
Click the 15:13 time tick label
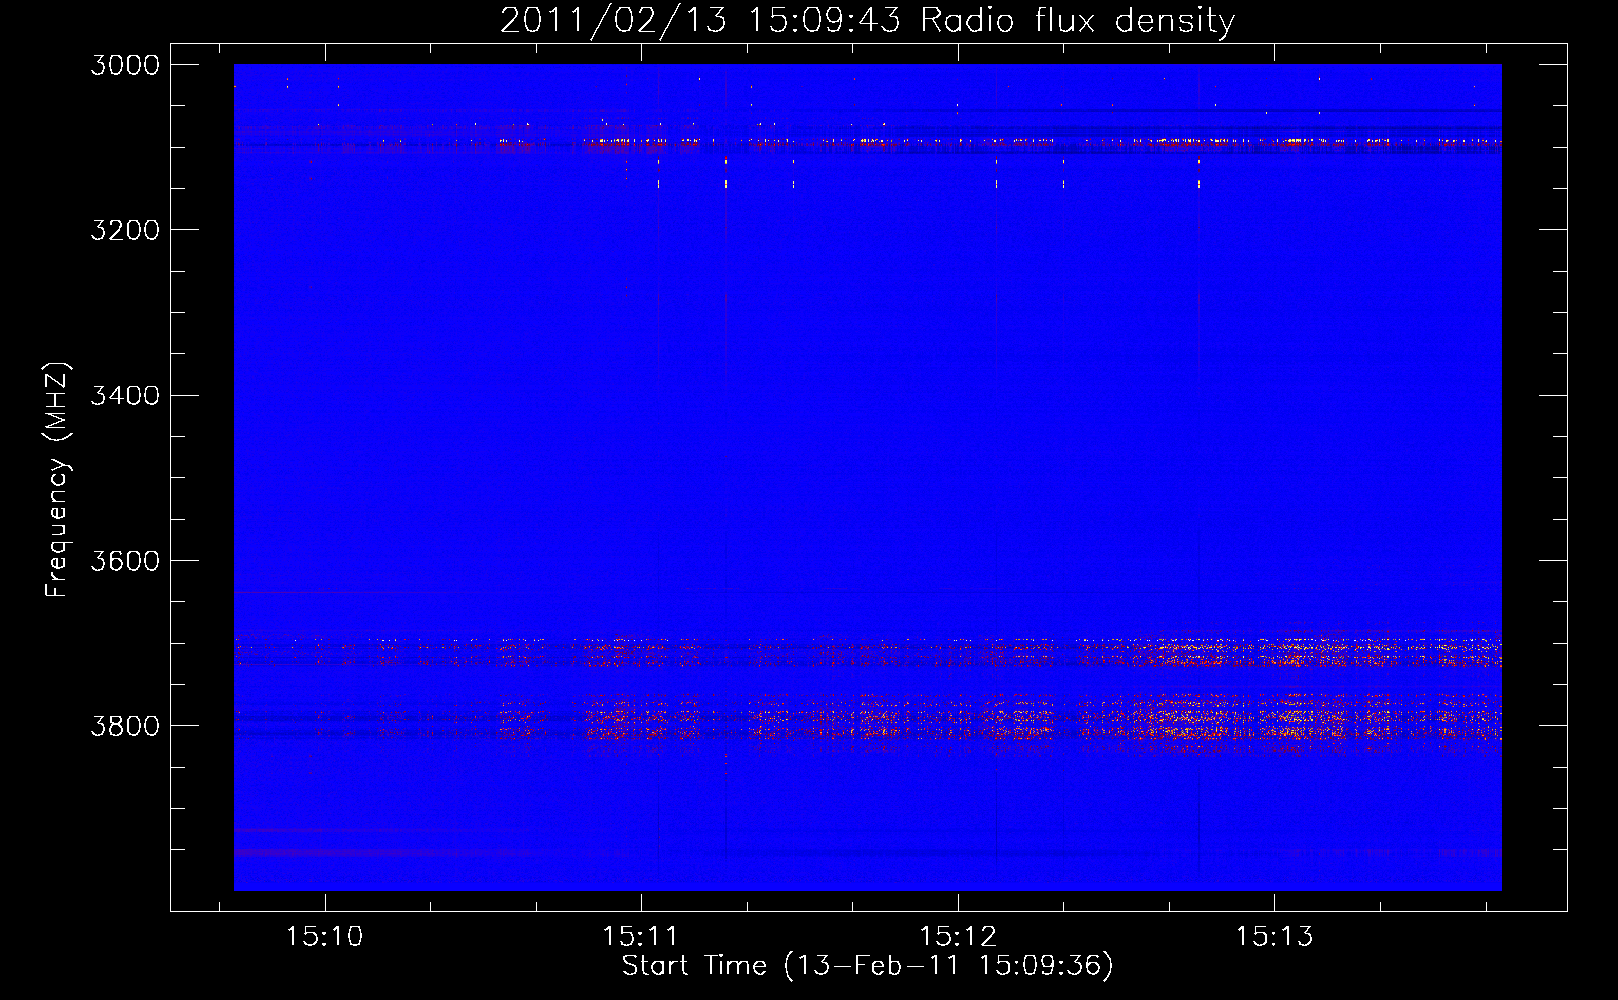[1274, 937]
